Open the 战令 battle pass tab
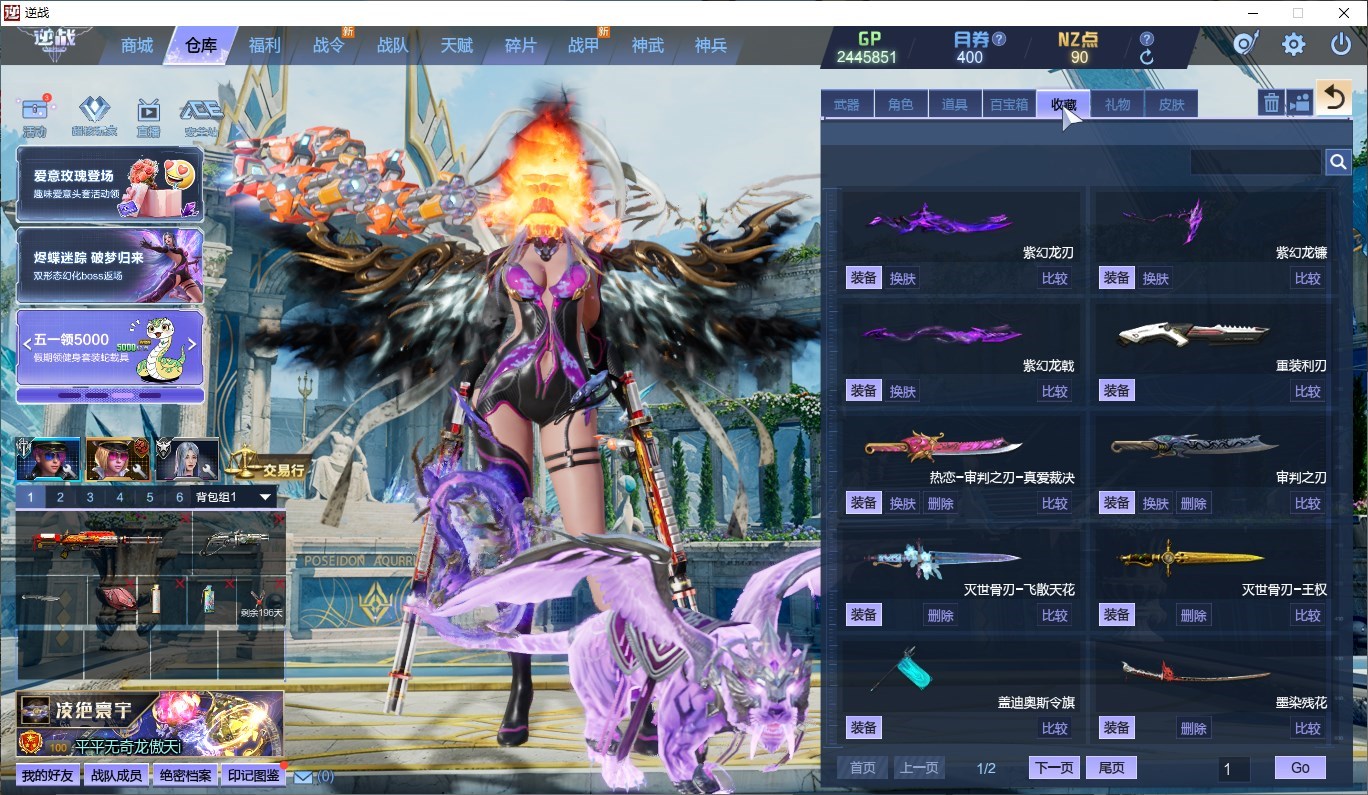Screen dimensions: 1368x795 (x=328, y=45)
